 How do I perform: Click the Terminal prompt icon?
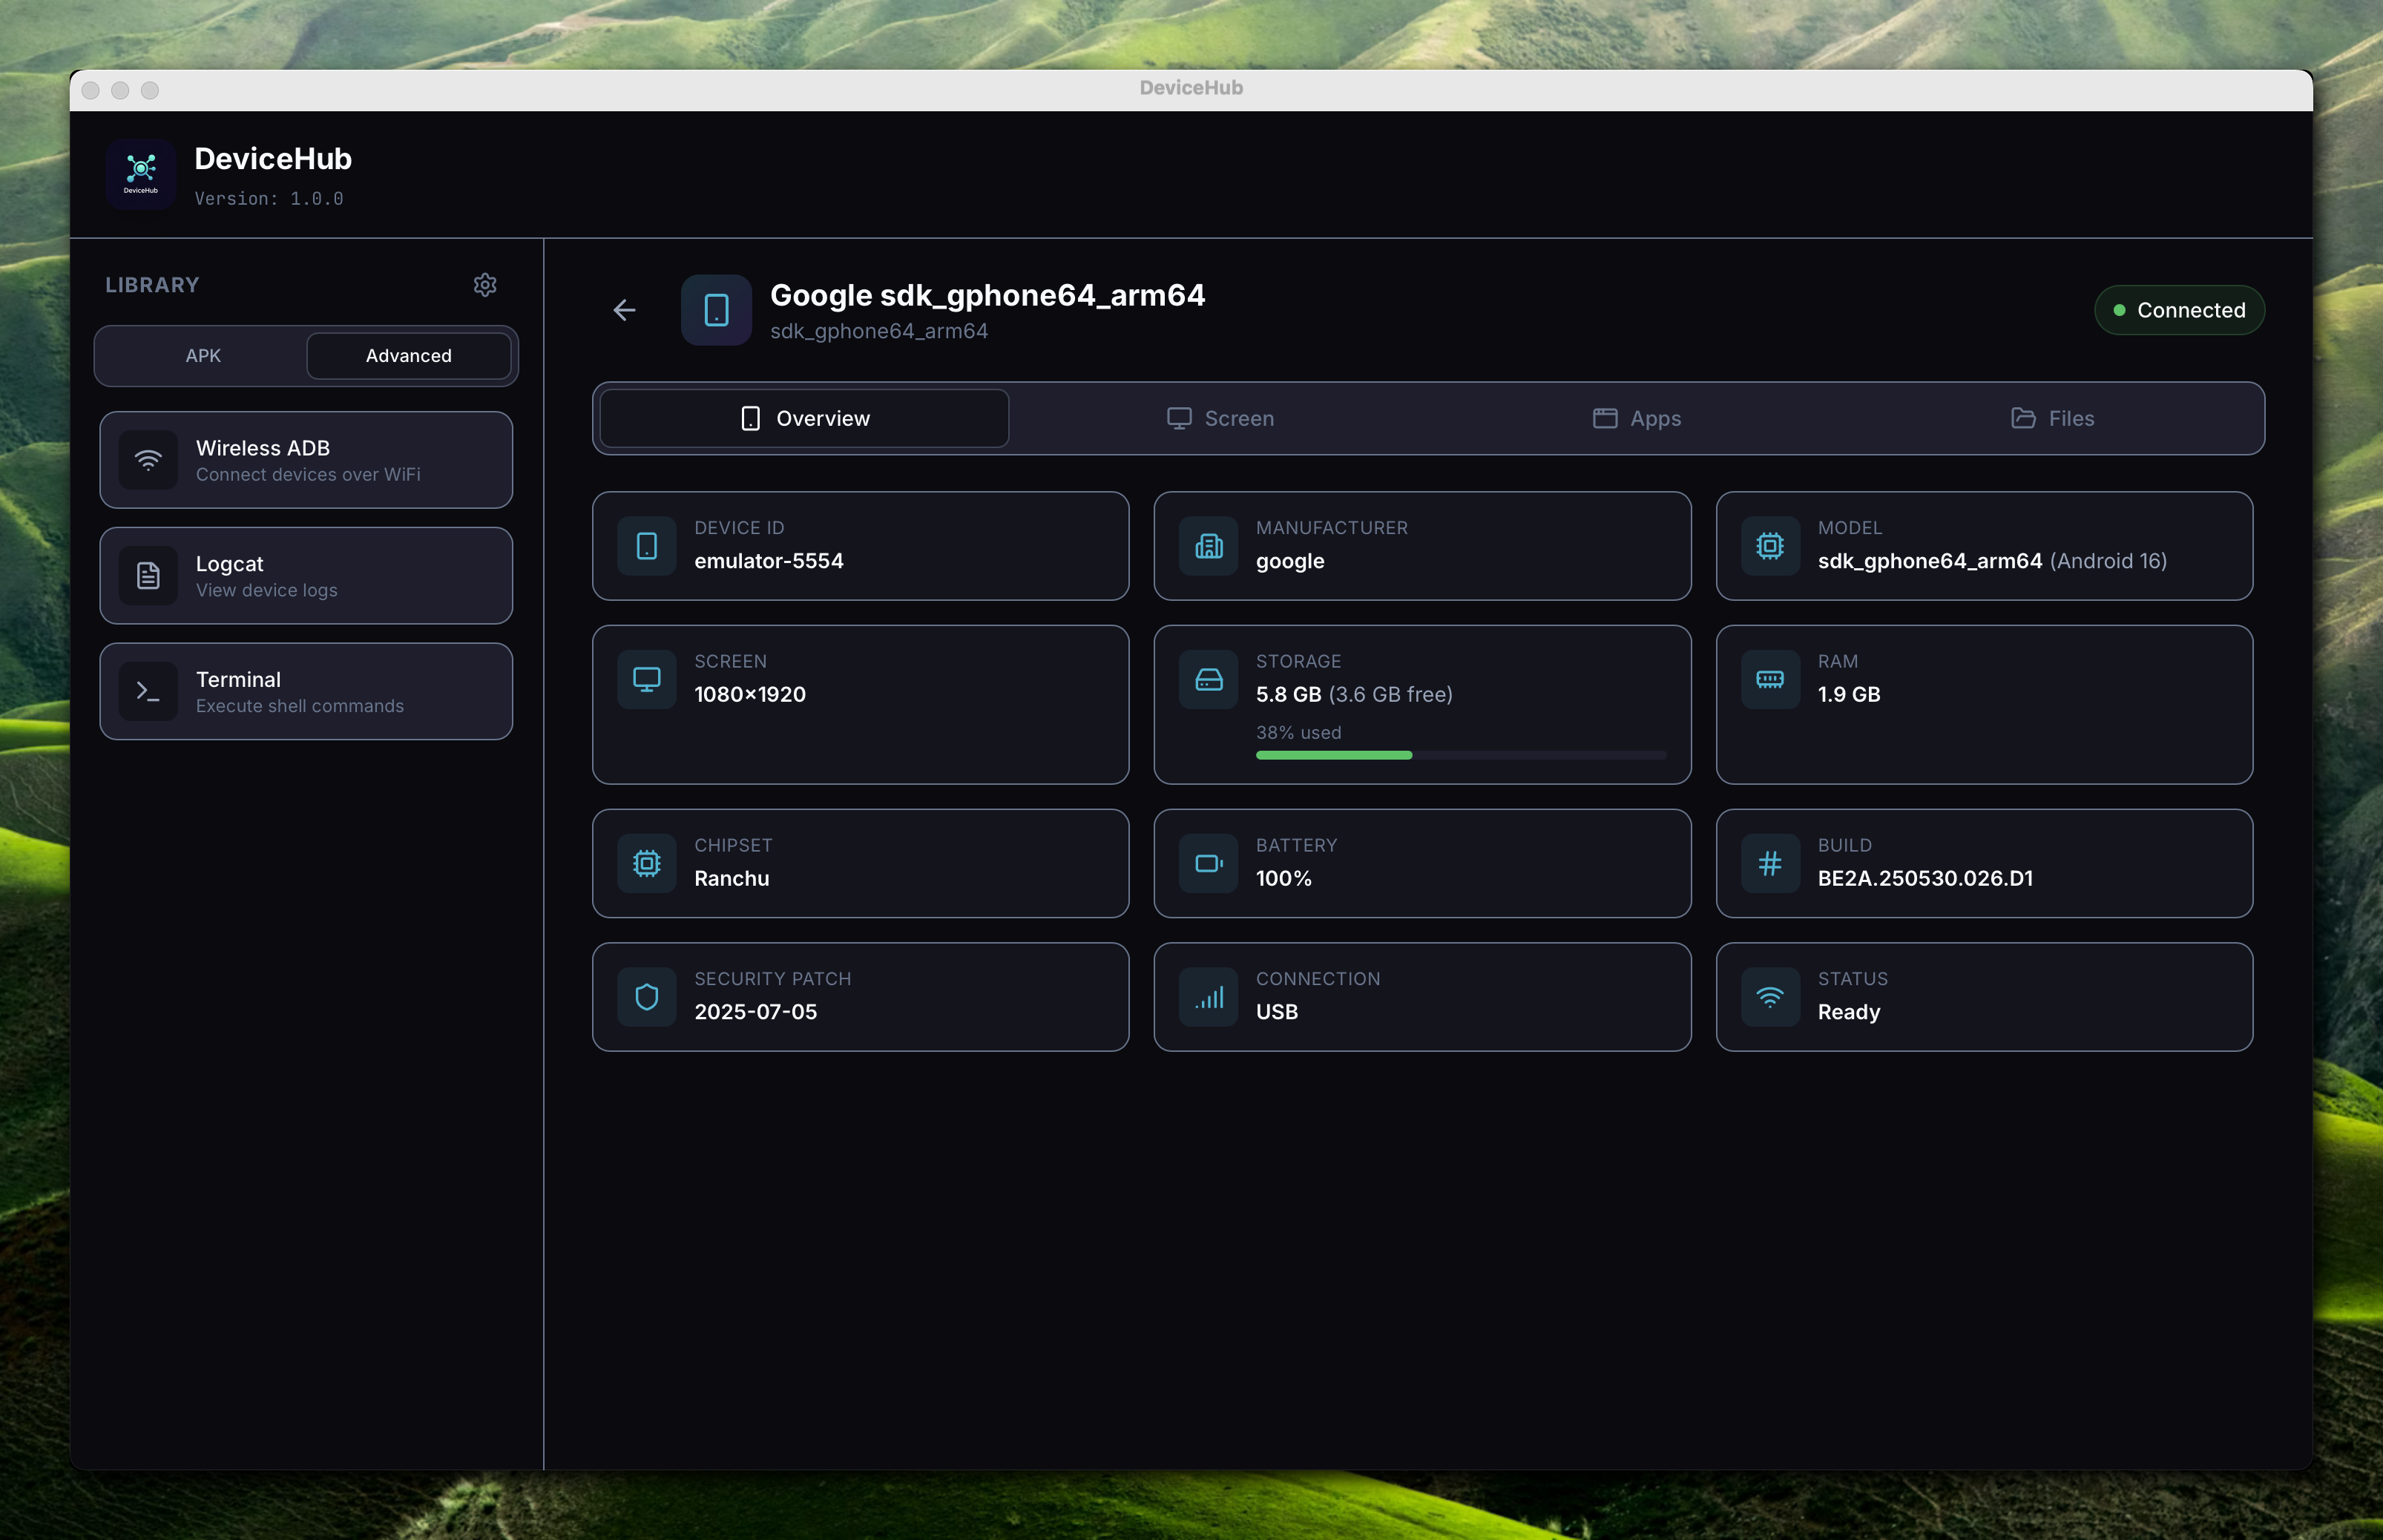(148, 691)
